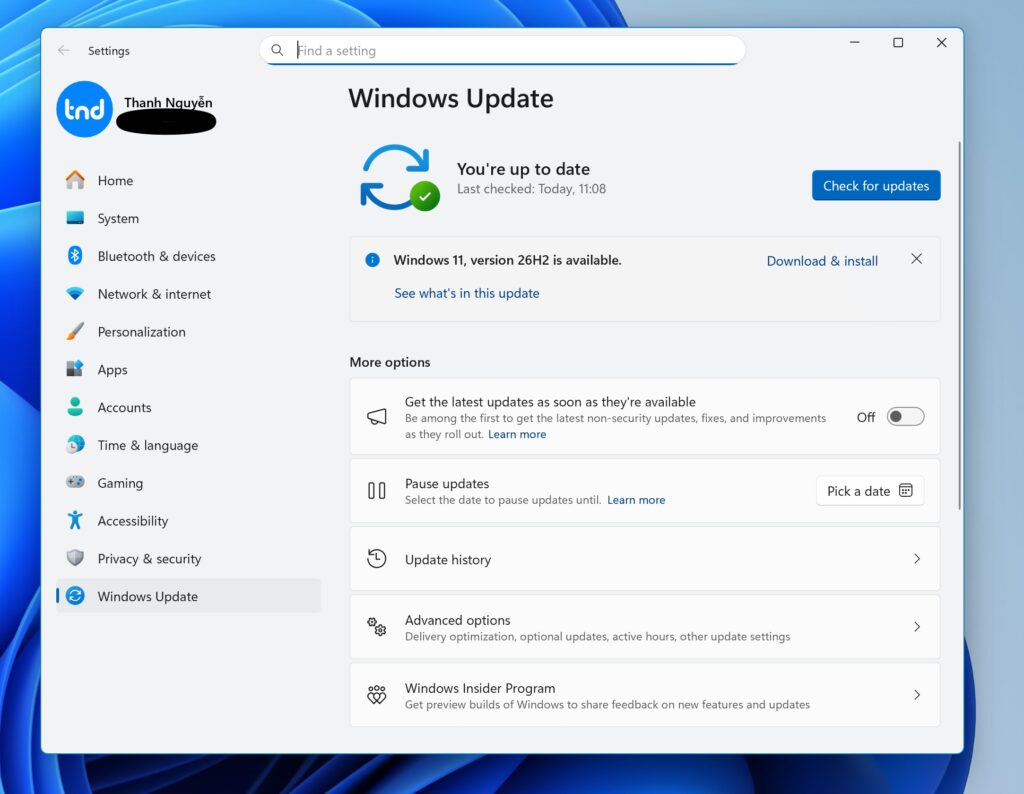
Task: Minimize the Settings window
Action: tap(854, 42)
